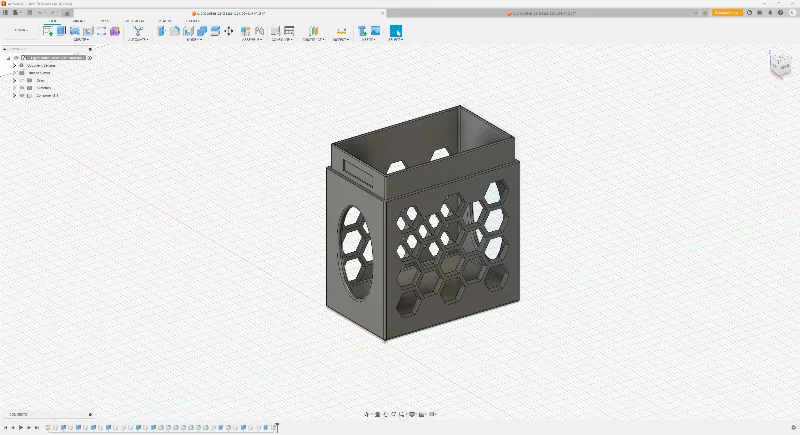Open the Modify menu dropdown
This screenshot has width=800, height=435.
click(193, 39)
